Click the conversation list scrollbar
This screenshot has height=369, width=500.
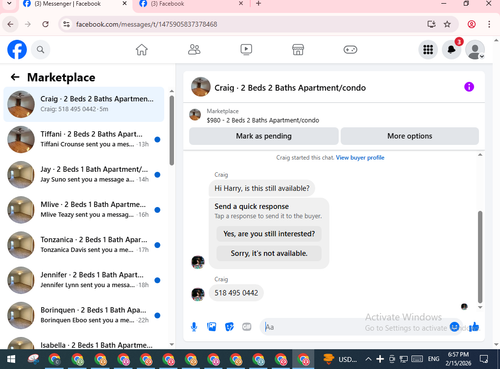coord(172,130)
